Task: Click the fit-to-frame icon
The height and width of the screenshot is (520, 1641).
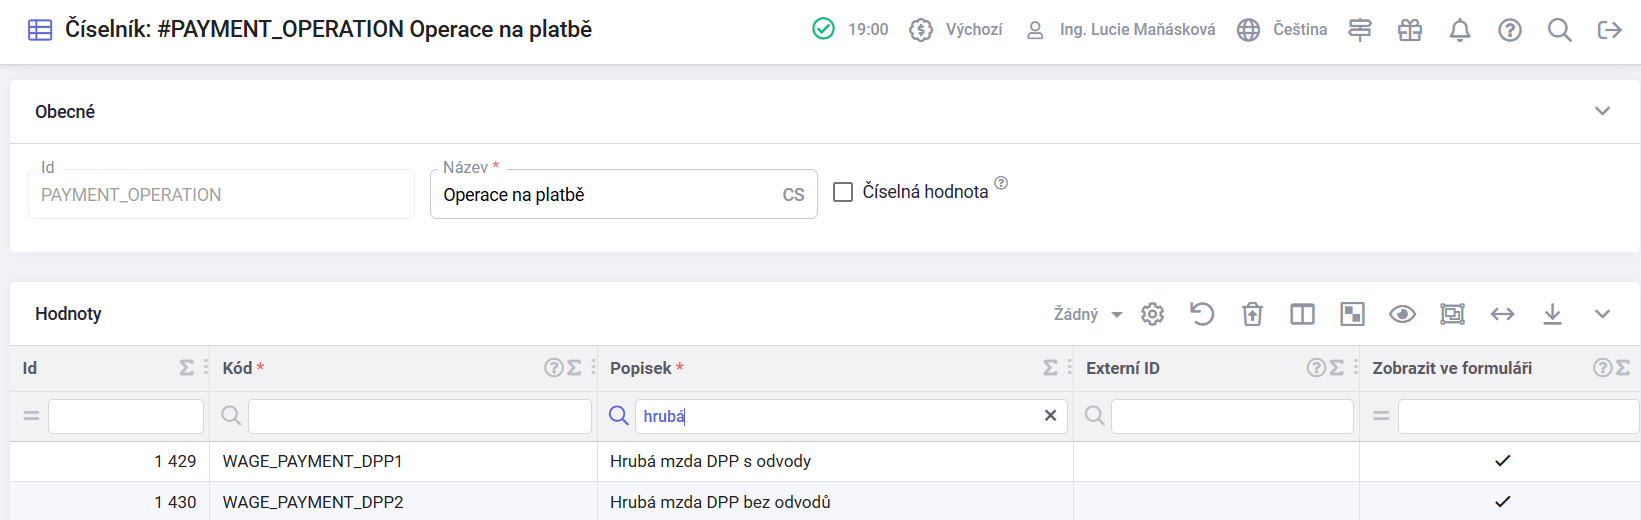Action: coord(1452,314)
